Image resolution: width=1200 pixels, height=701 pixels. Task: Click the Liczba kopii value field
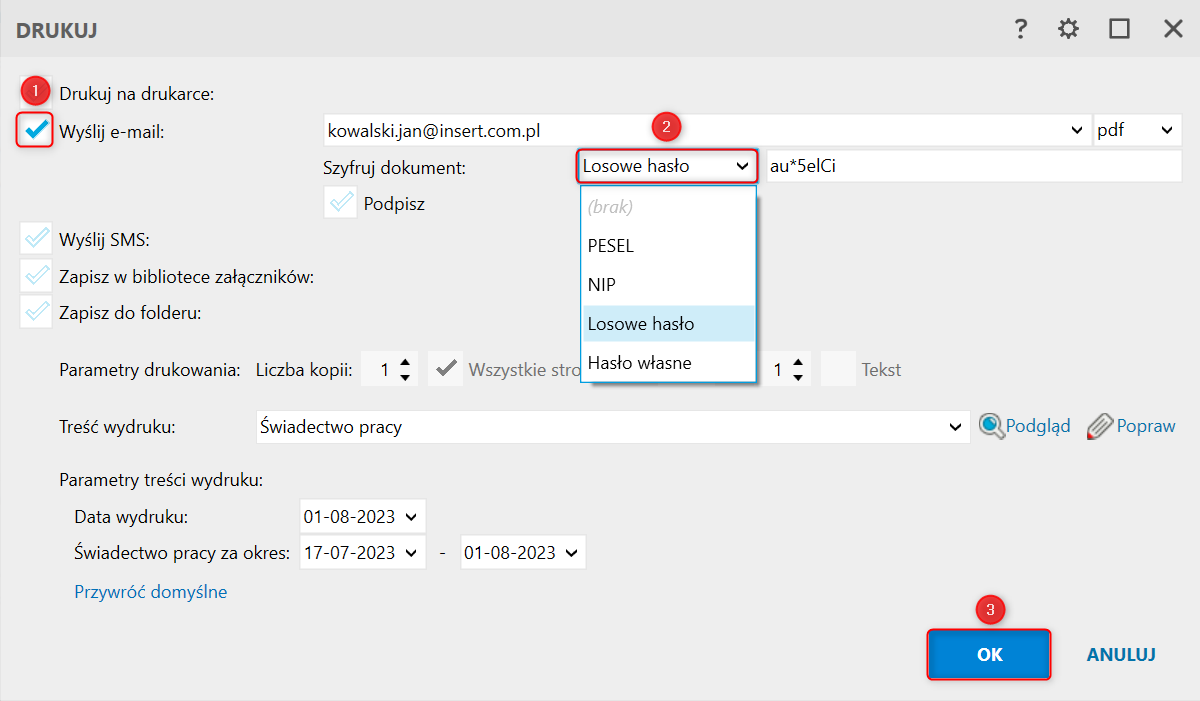(x=377, y=370)
